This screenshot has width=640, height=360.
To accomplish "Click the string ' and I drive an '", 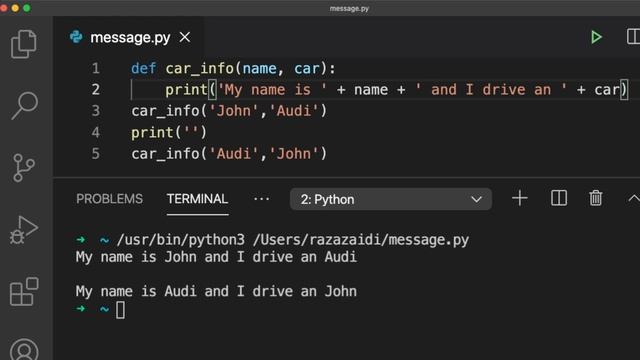I will click(491, 90).
